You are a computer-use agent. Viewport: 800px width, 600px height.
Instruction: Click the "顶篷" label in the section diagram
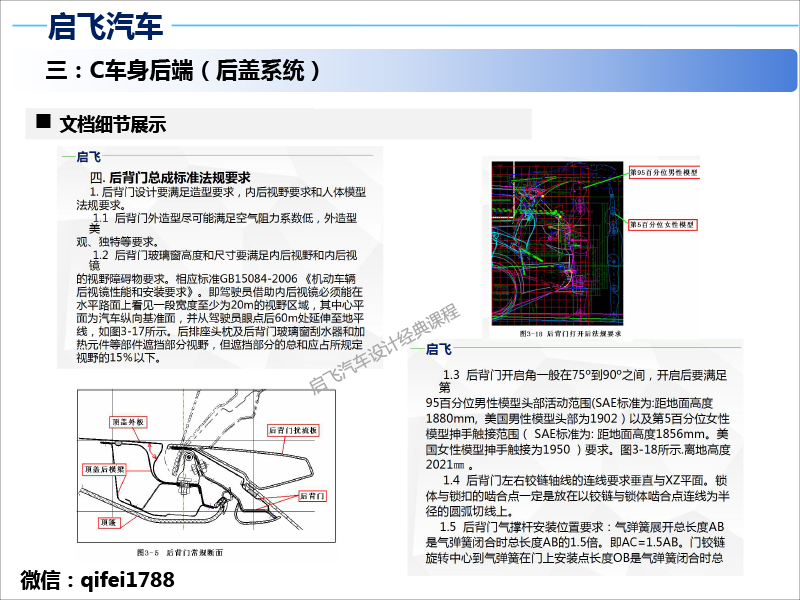tap(109, 522)
